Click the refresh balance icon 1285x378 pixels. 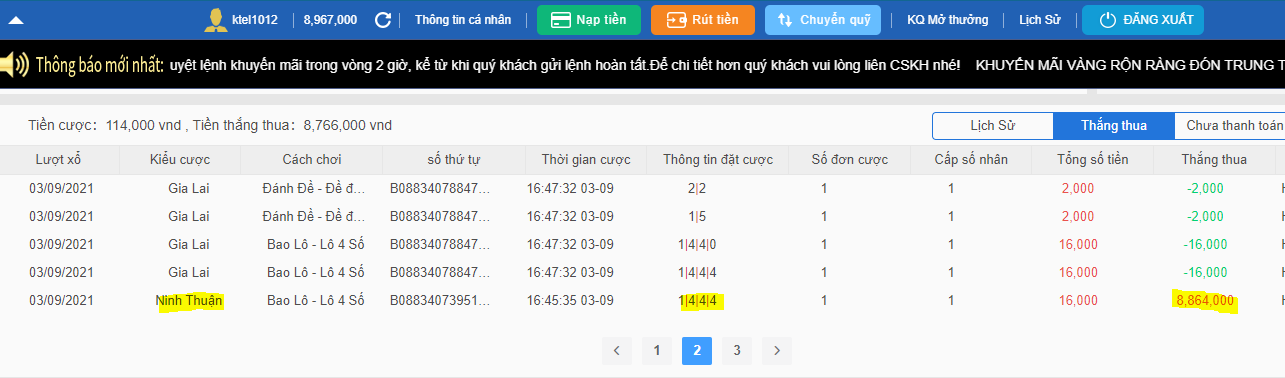382,20
